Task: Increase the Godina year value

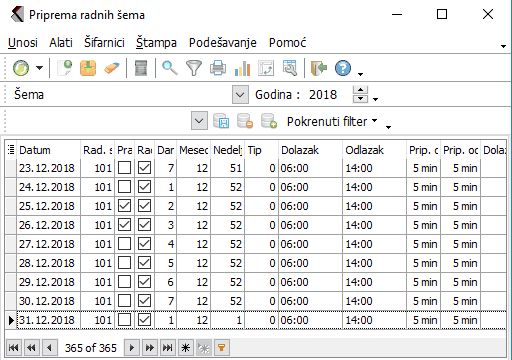Action: tap(360, 90)
